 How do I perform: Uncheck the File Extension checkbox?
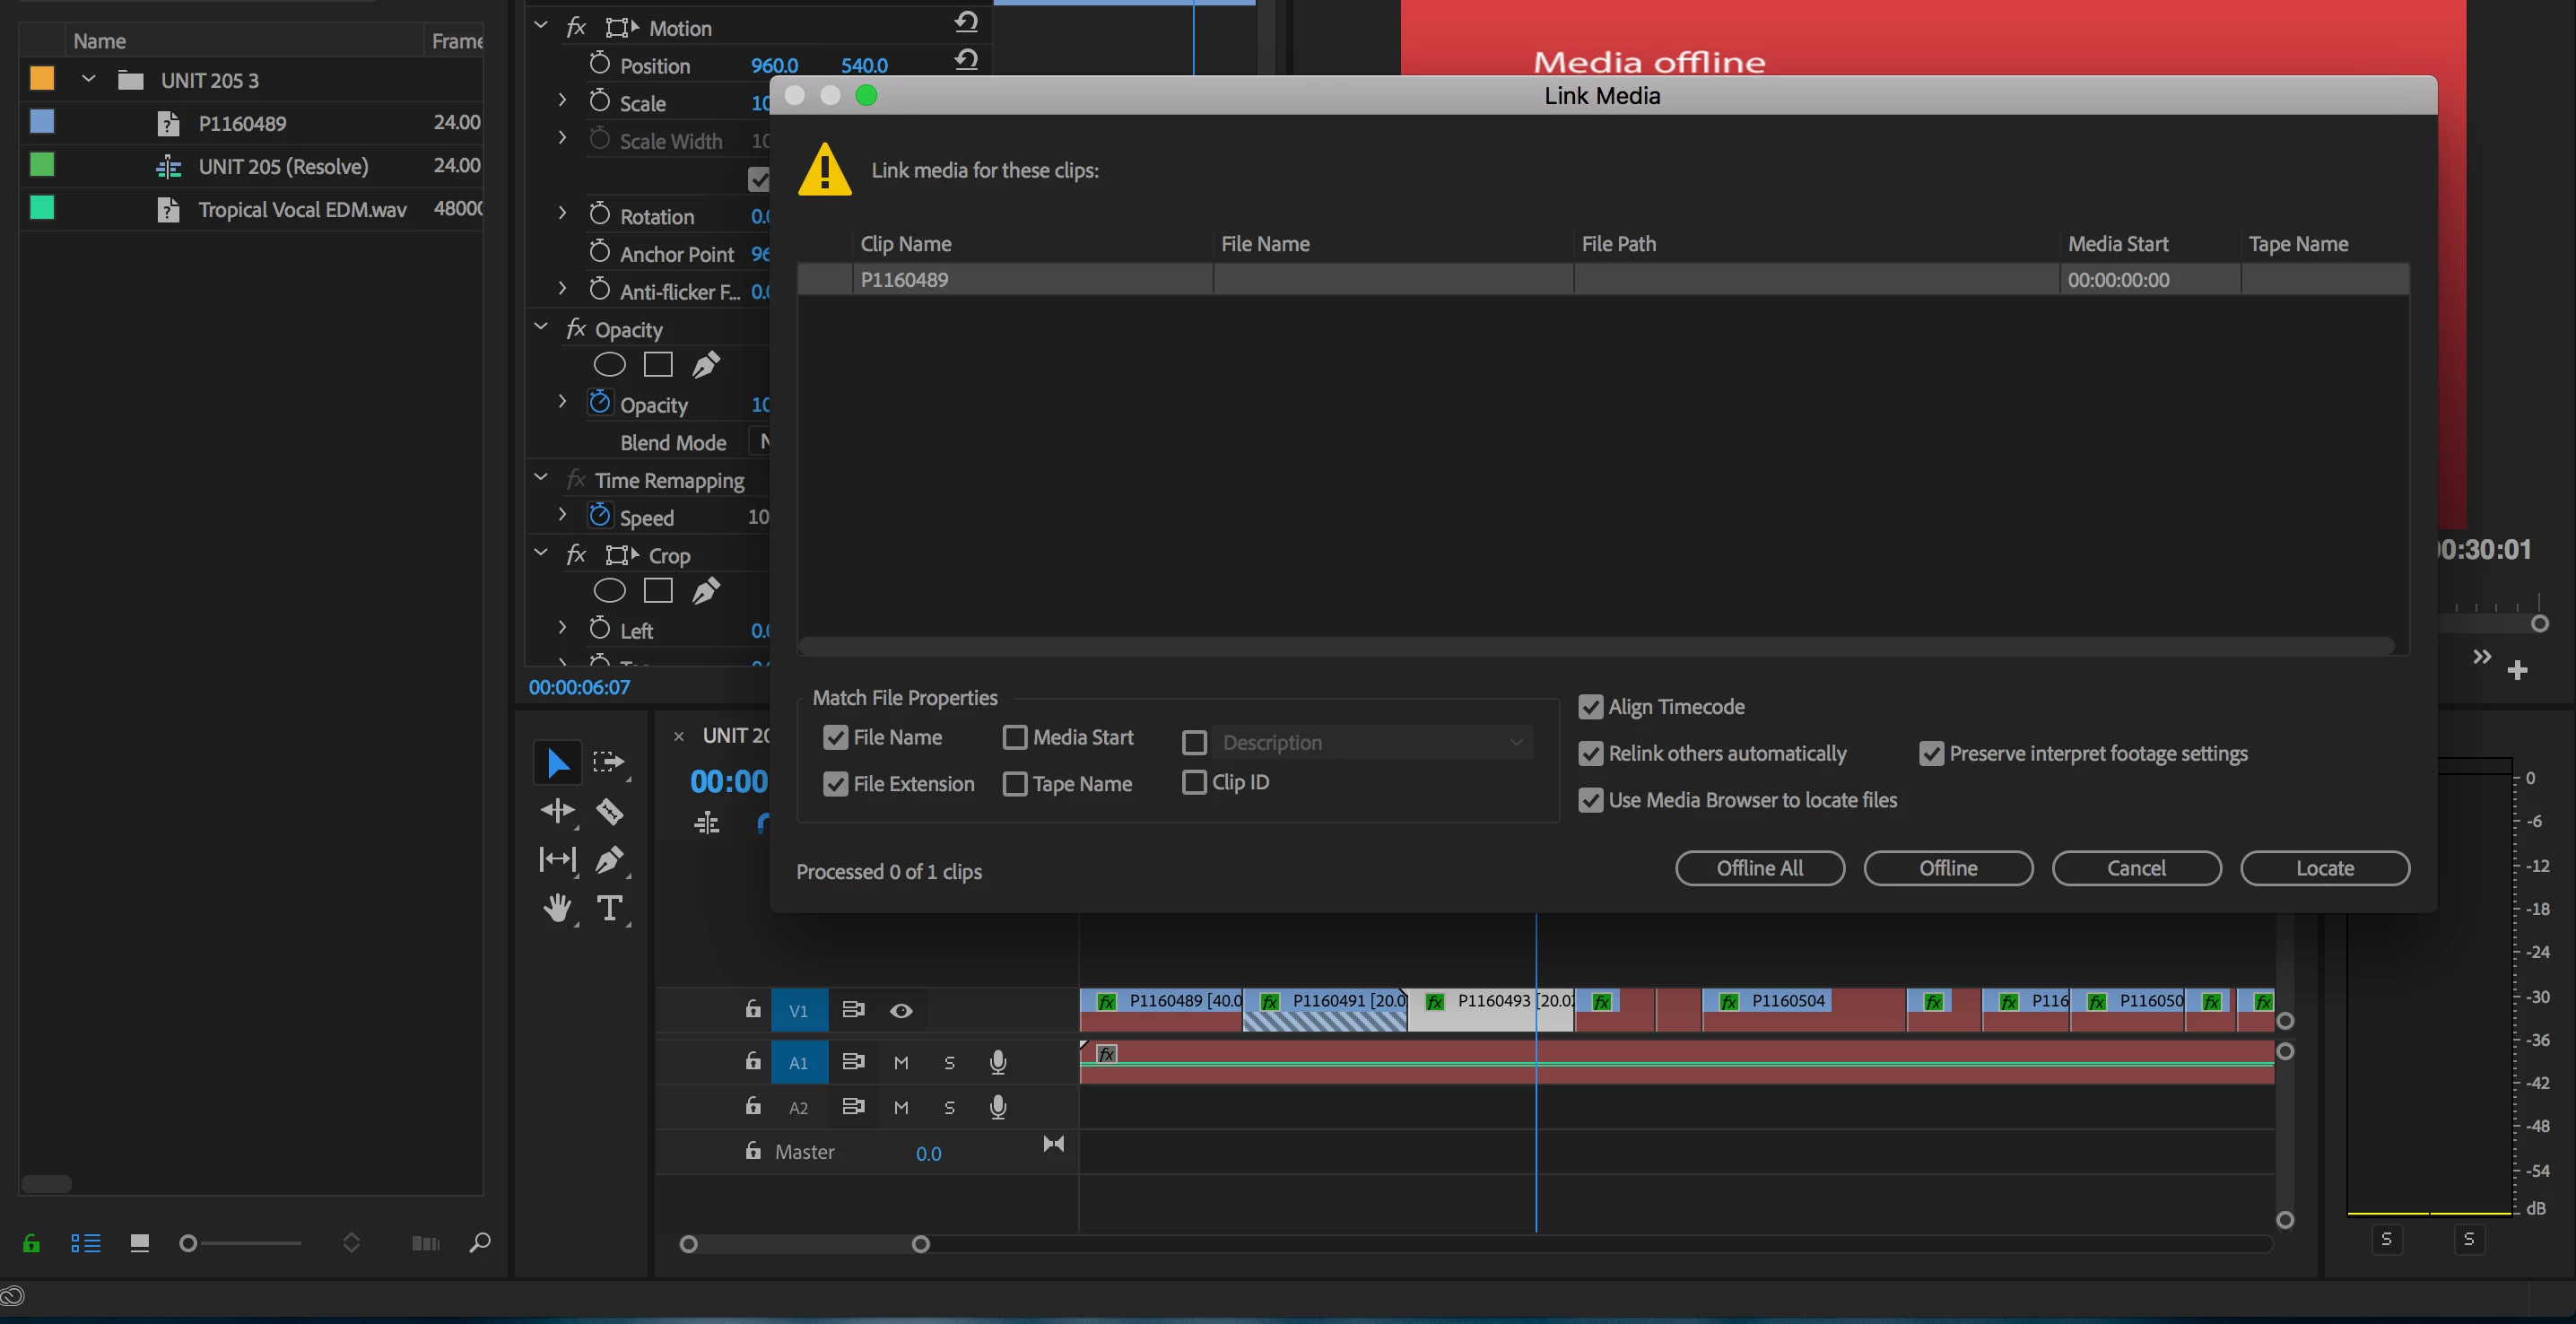point(835,784)
